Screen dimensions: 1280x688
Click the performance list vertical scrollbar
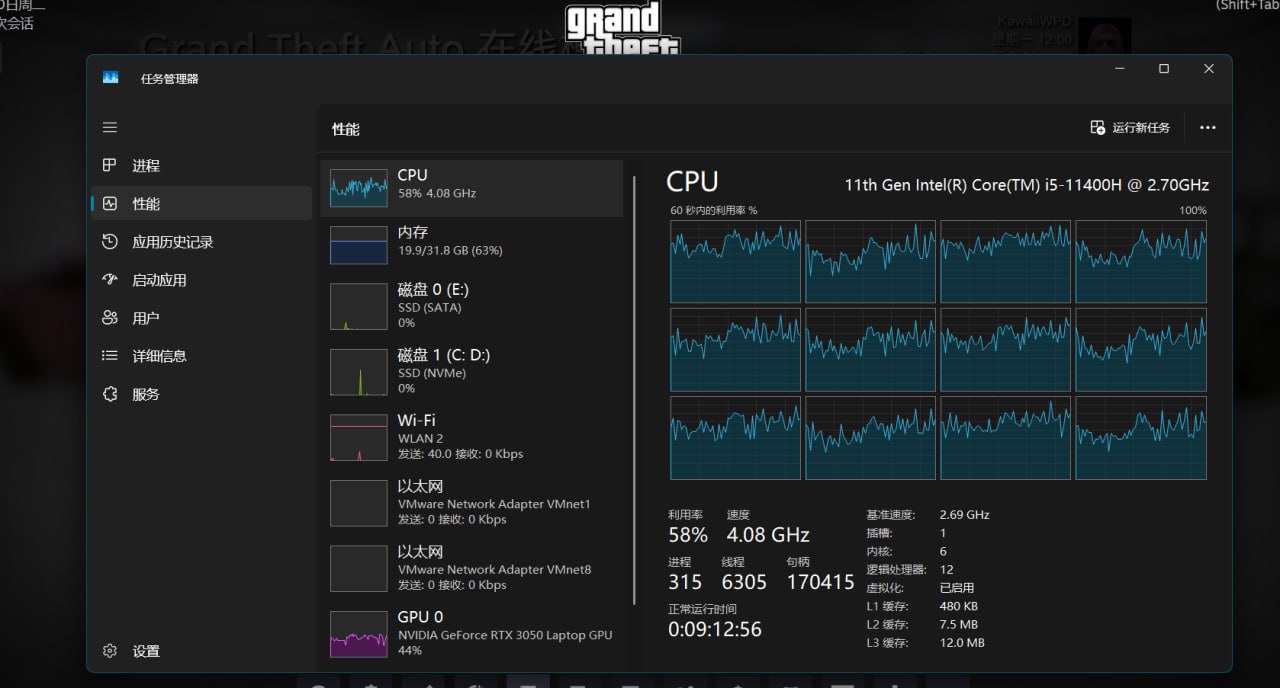pyautogui.click(x=635, y=390)
